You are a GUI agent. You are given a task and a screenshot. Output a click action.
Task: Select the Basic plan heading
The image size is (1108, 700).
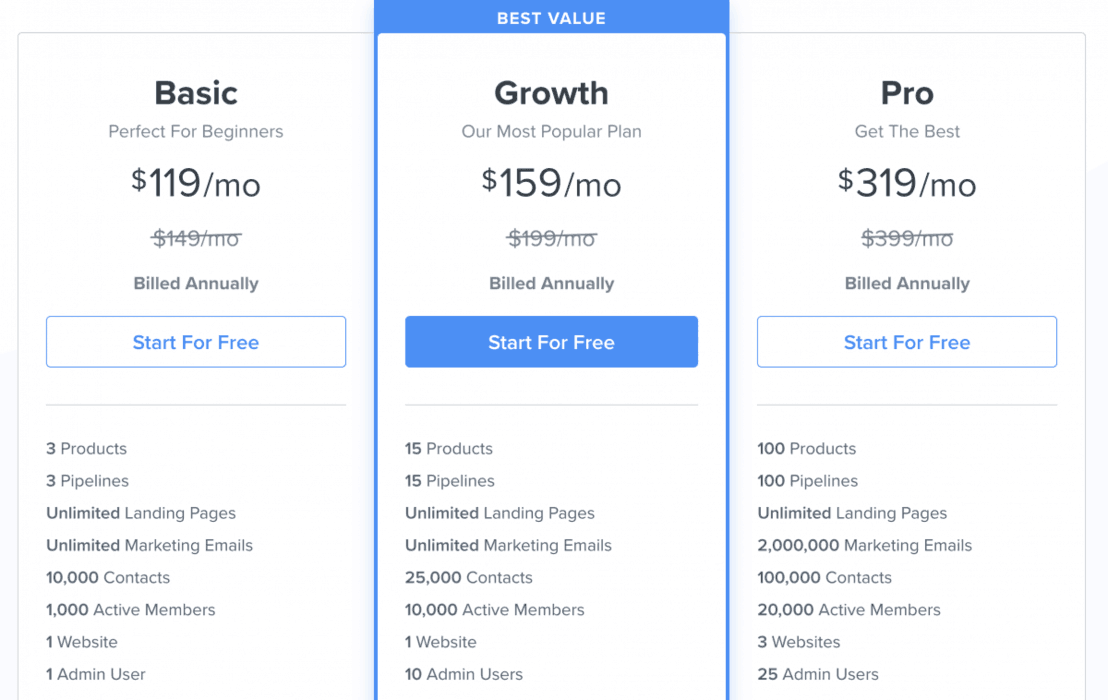pos(196,93)
